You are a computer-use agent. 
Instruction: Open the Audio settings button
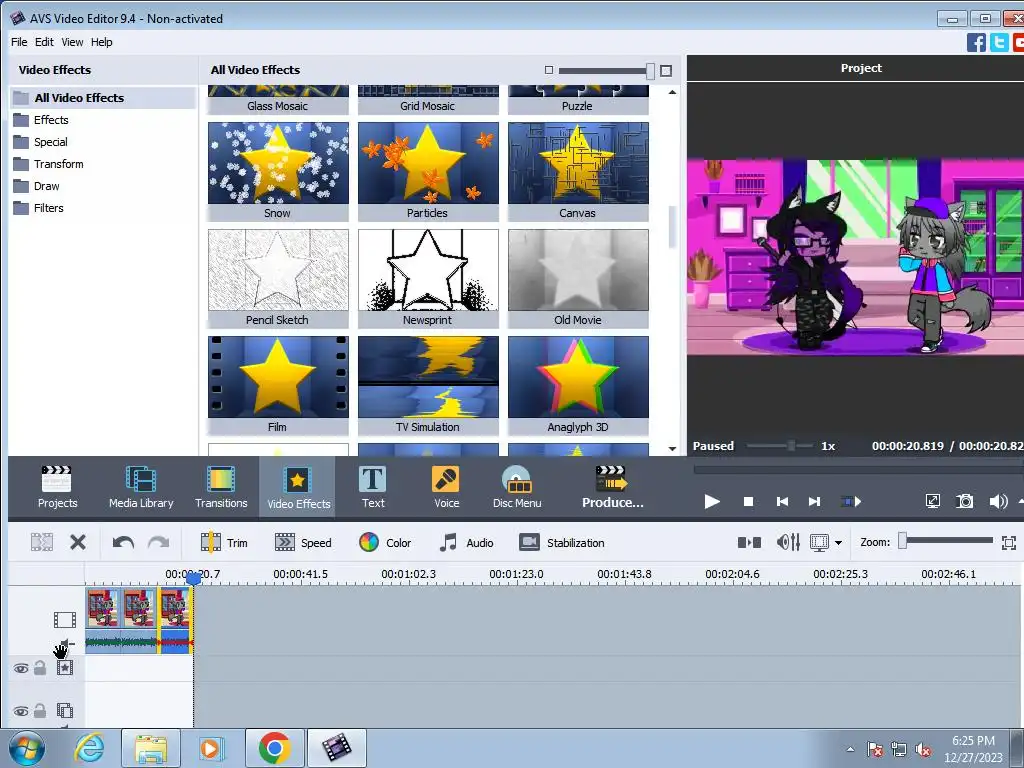466,543
